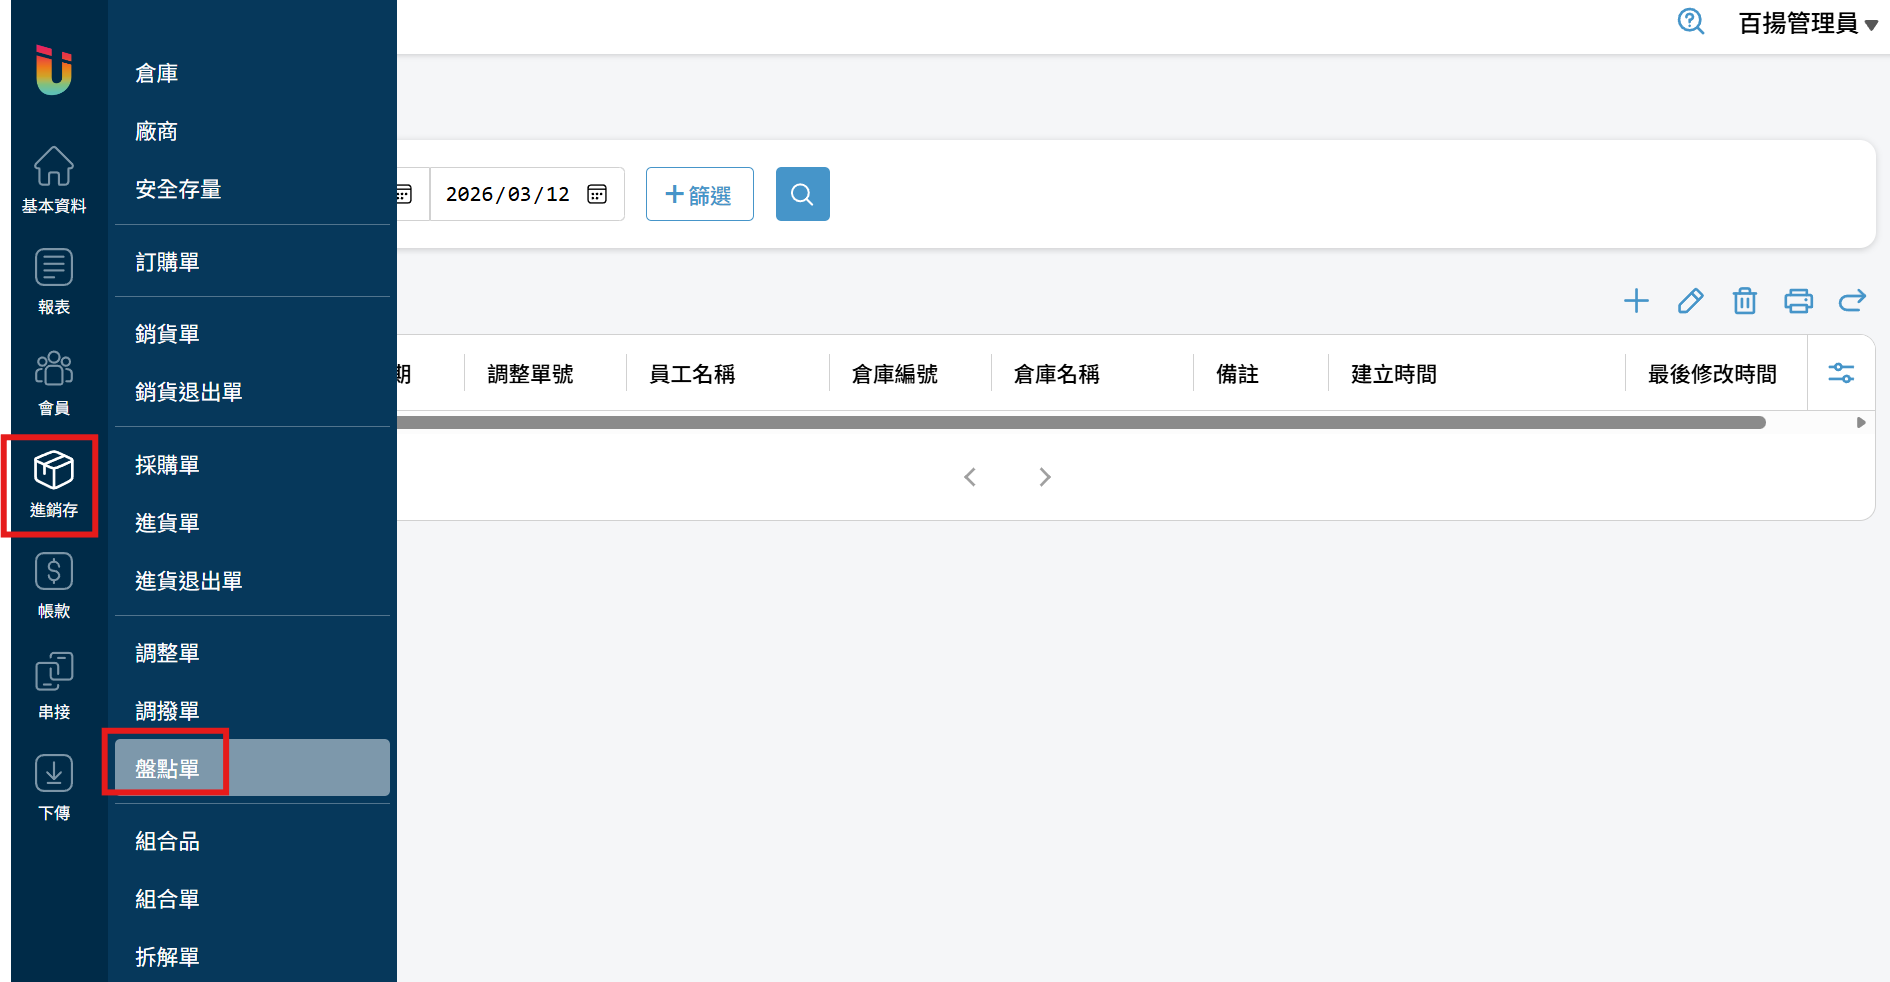Open calendar picker for 2026/03/12 date
Screen dimensions: 1890x982
click(x=597, y=194)
